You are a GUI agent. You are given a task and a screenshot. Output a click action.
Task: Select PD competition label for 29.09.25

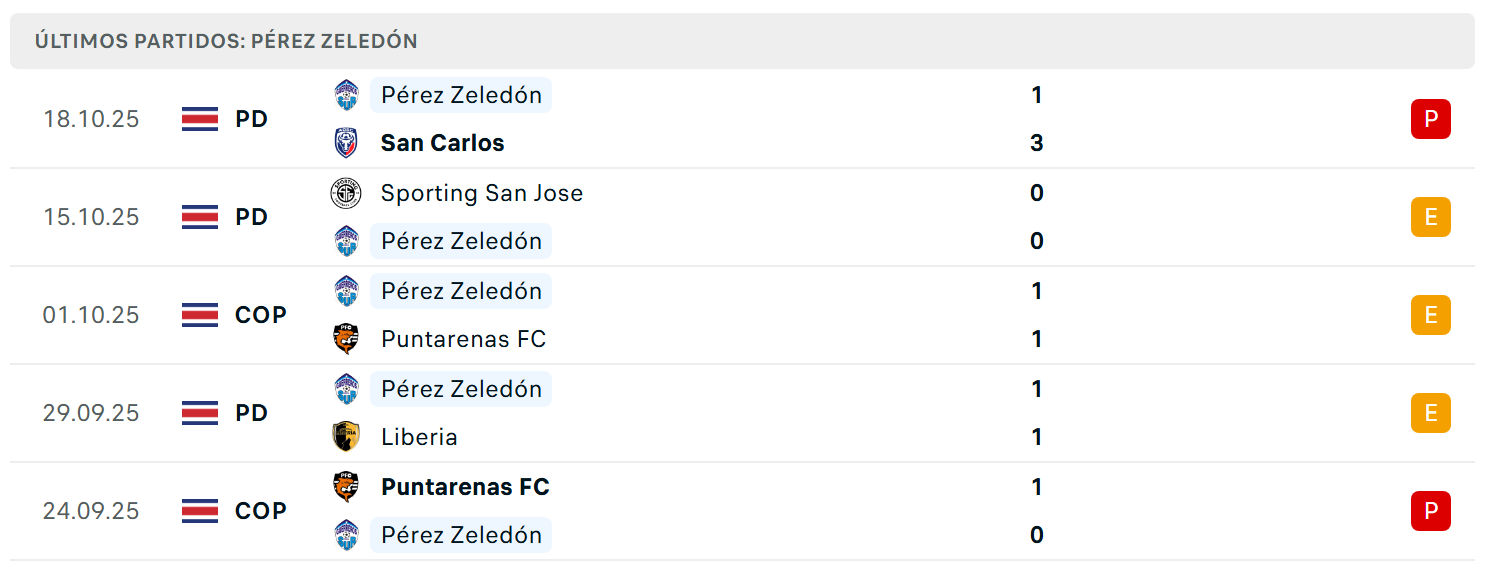[x=252, y=413]
